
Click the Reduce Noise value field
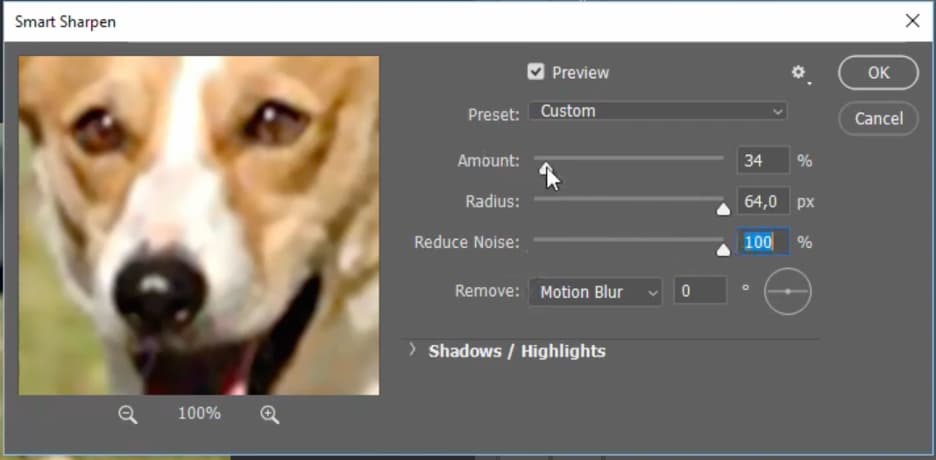762,242
